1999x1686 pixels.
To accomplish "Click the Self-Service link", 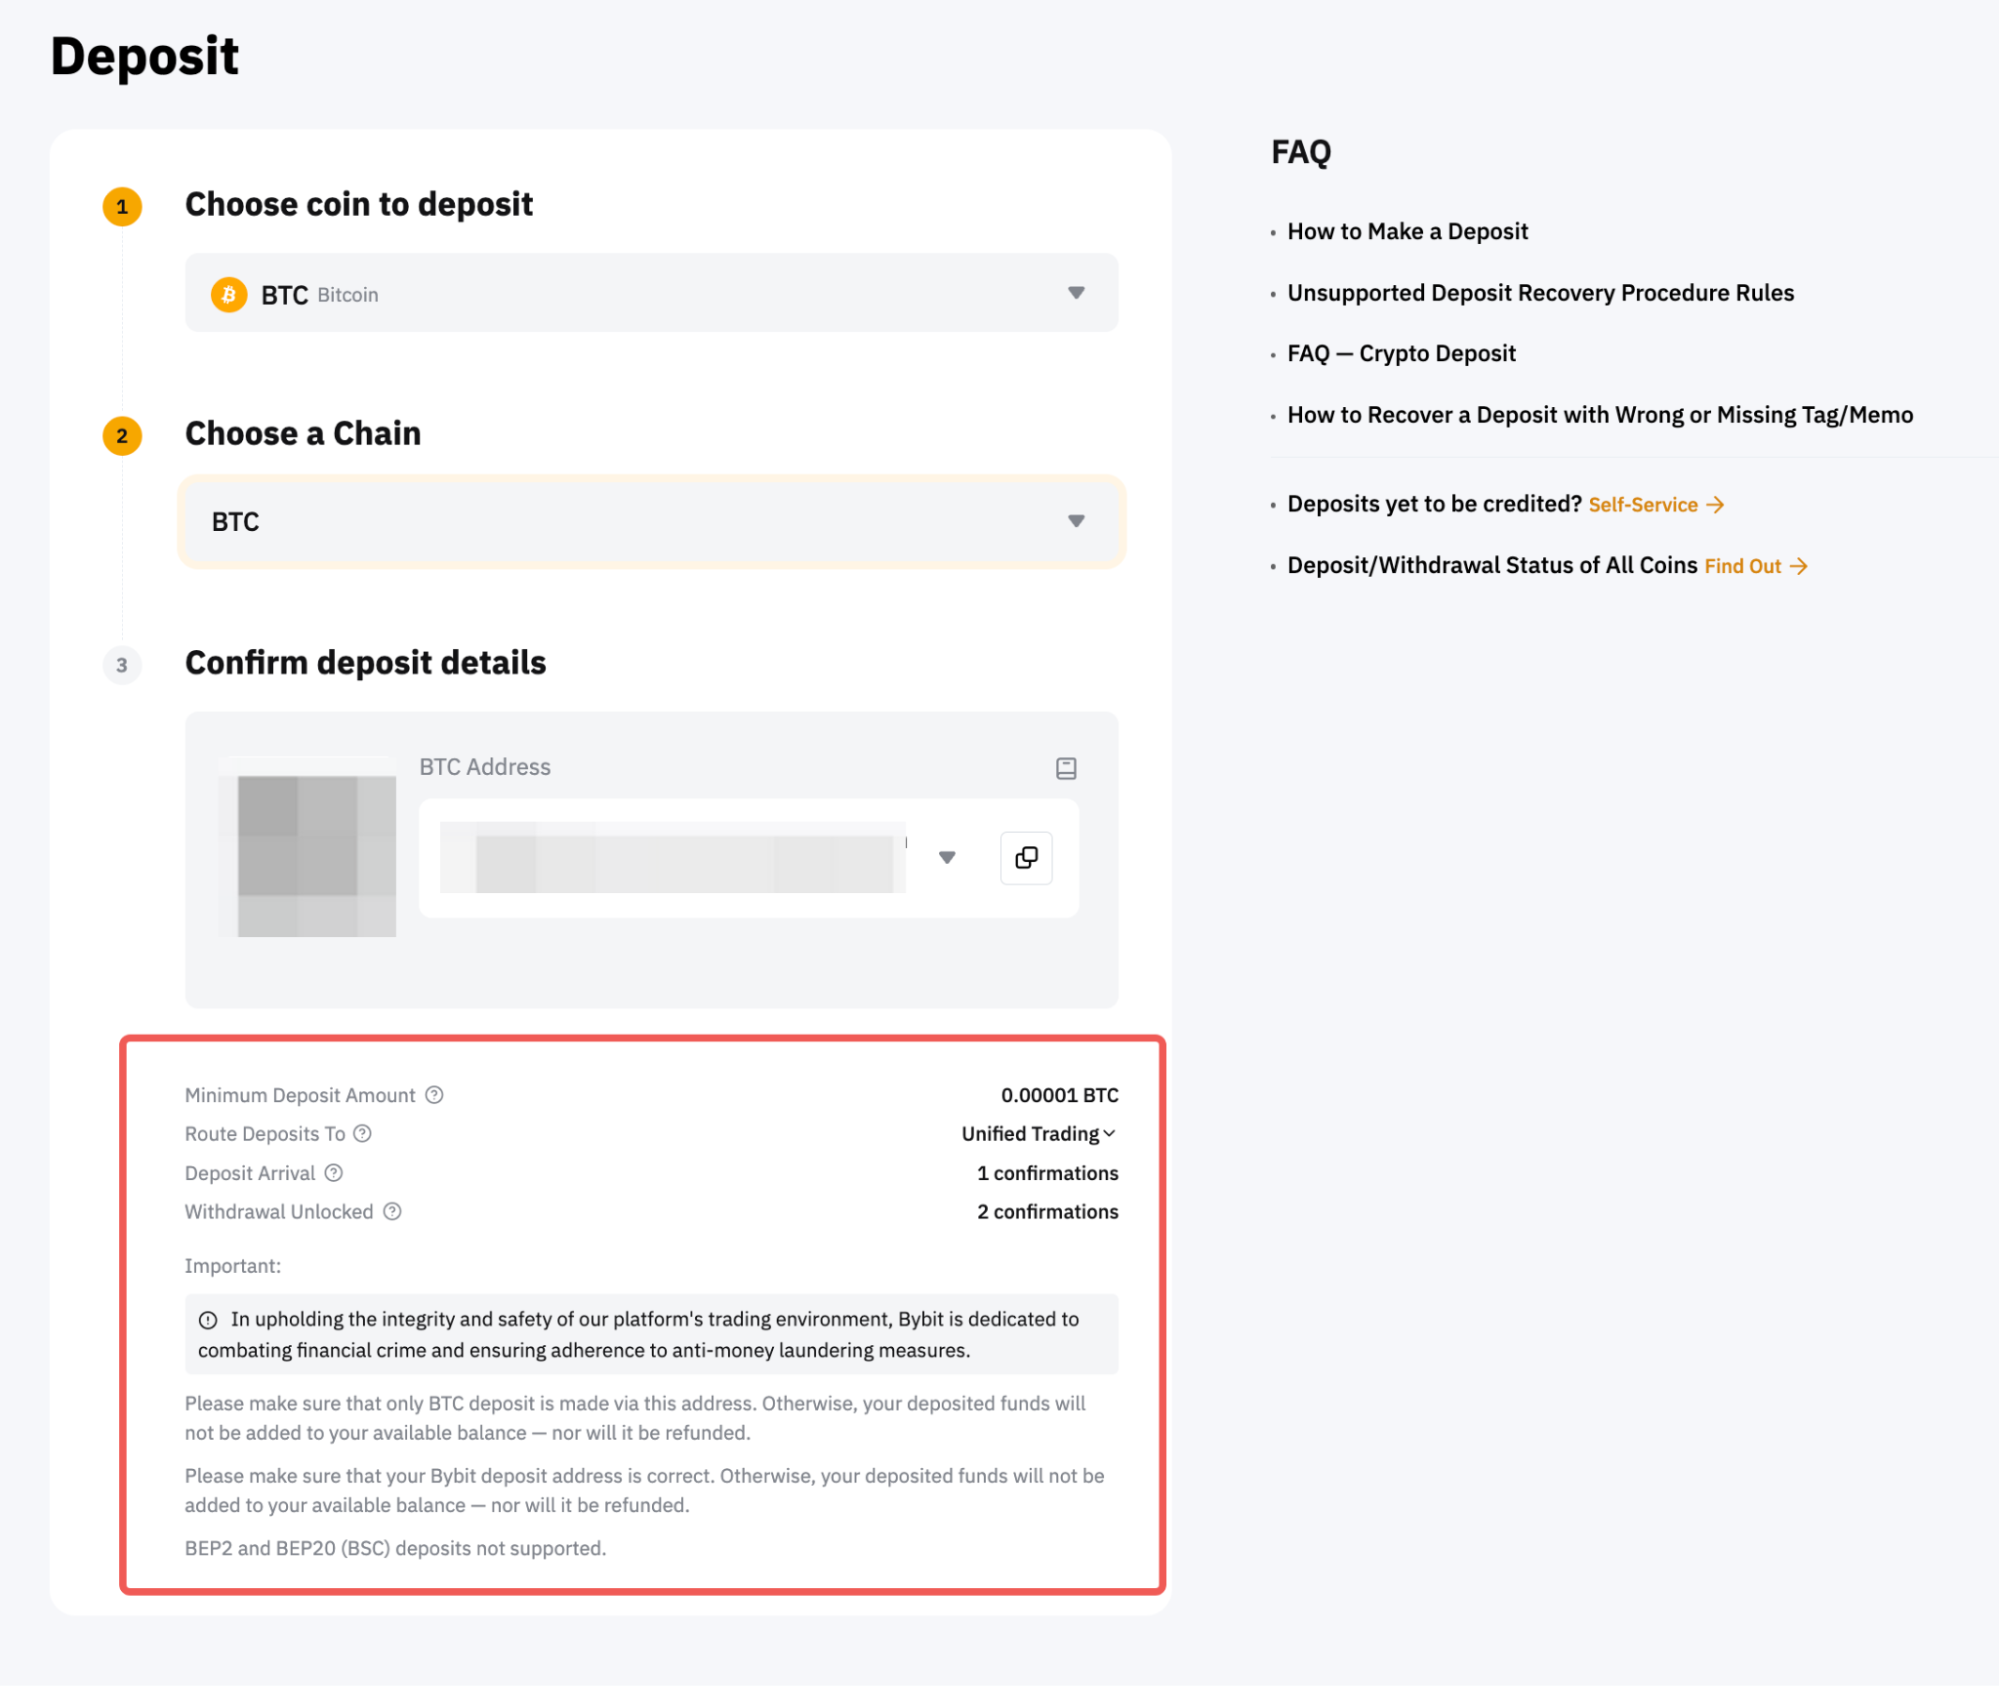I will pos(1643,505).
